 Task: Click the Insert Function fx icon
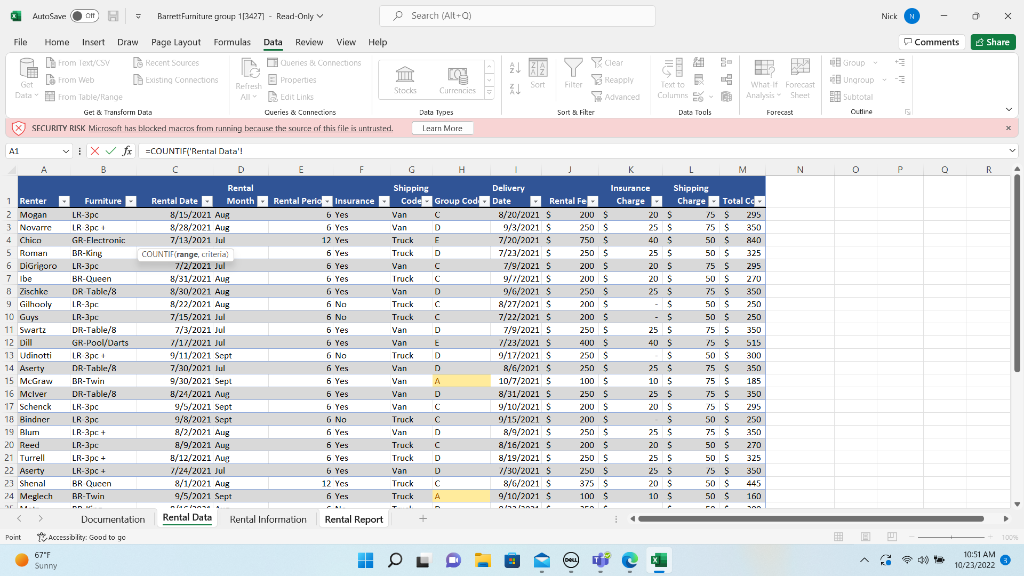click(127, 151)
